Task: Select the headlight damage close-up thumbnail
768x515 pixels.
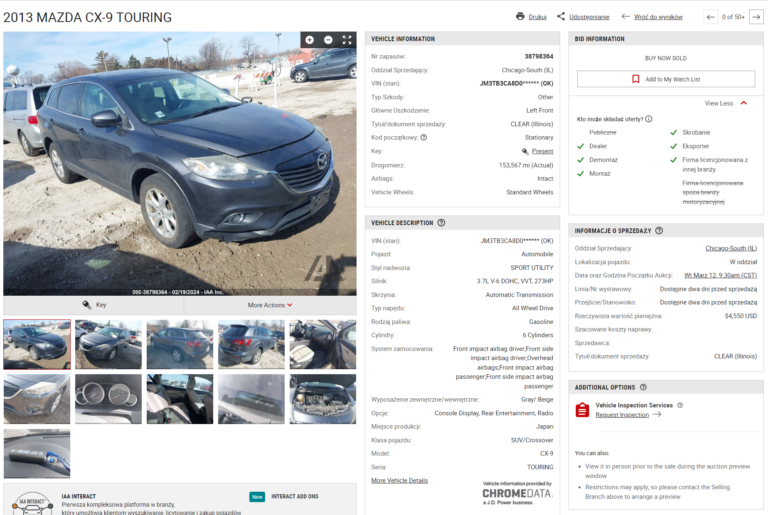Action: click(x=37, y=399)
